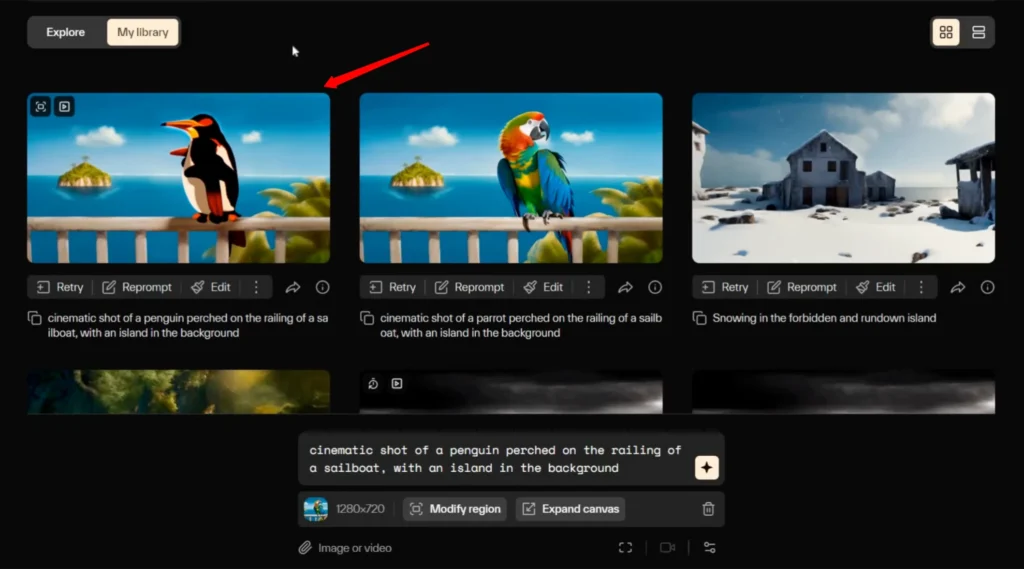Click the Expand canvas button

pyautogui.click(x=571, y=509)
